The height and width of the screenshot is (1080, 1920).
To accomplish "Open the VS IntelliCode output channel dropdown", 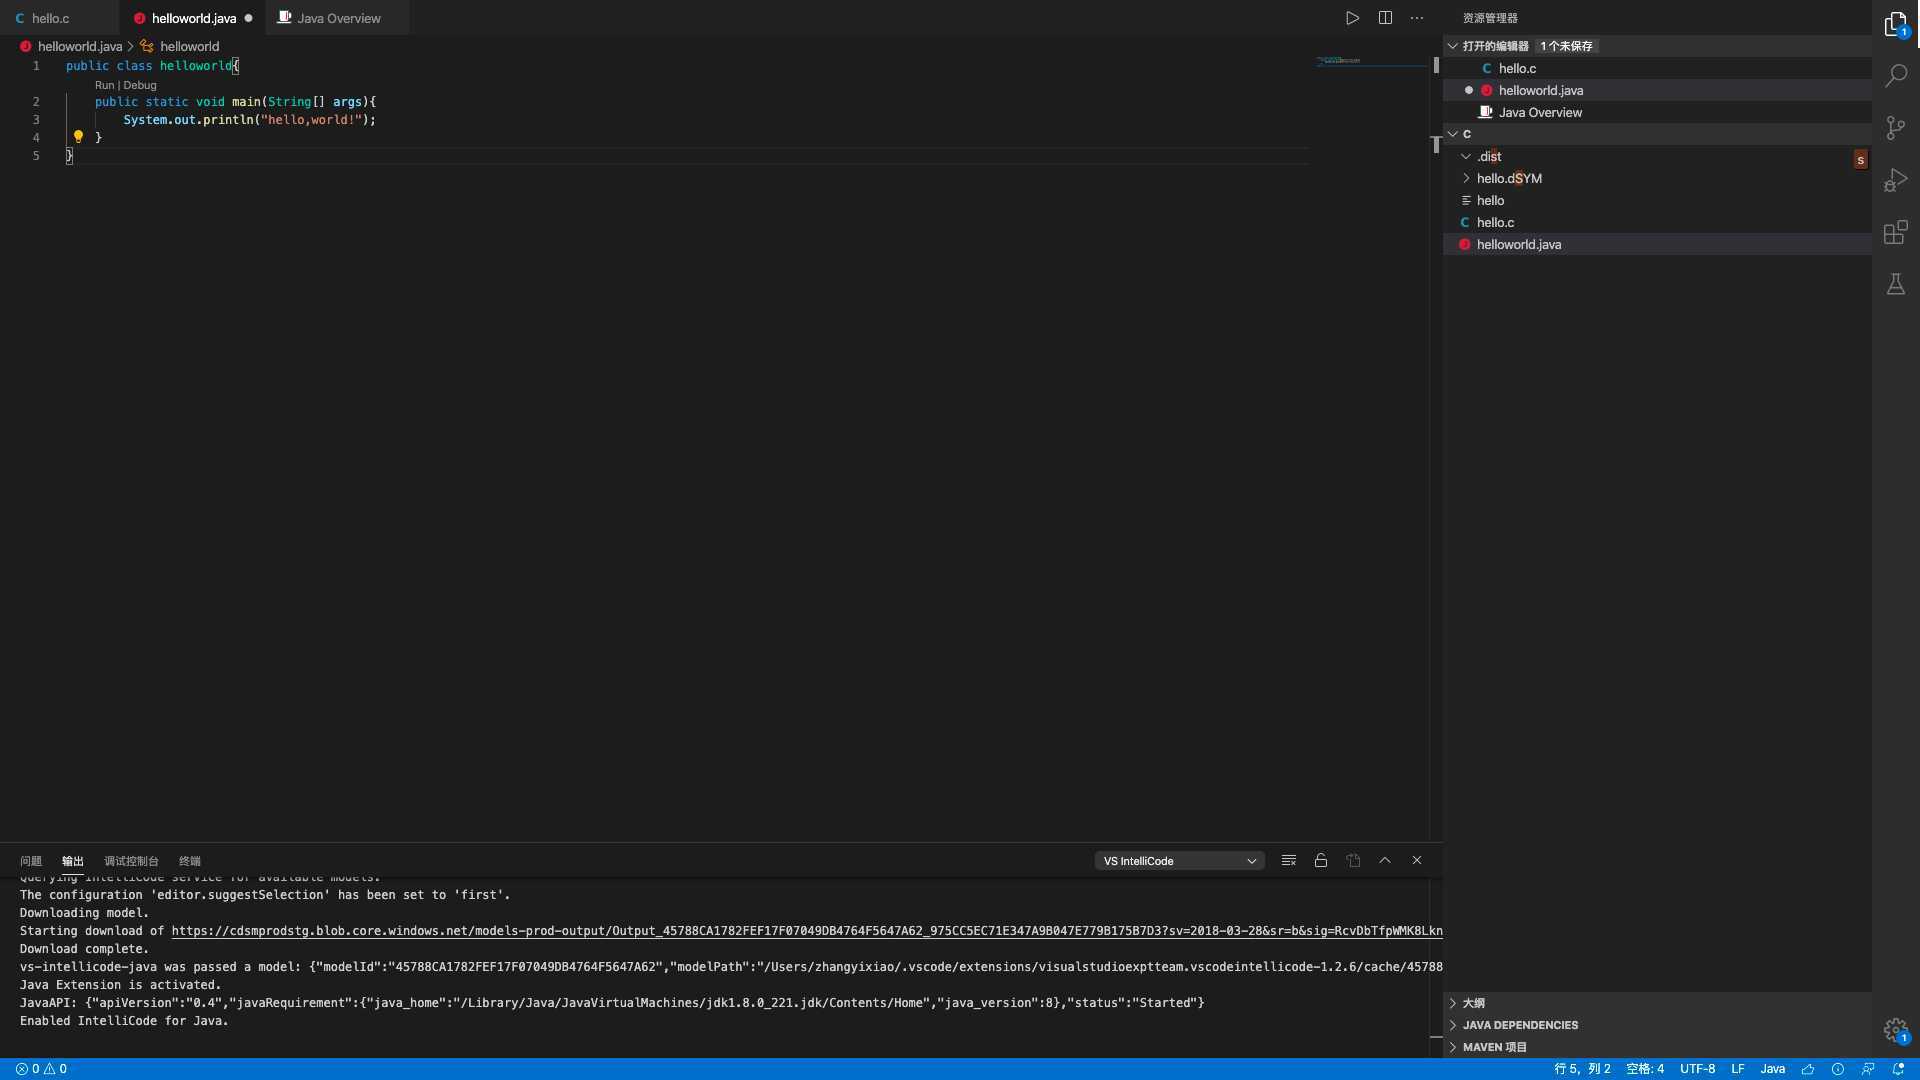I will tap(1180, 861).
